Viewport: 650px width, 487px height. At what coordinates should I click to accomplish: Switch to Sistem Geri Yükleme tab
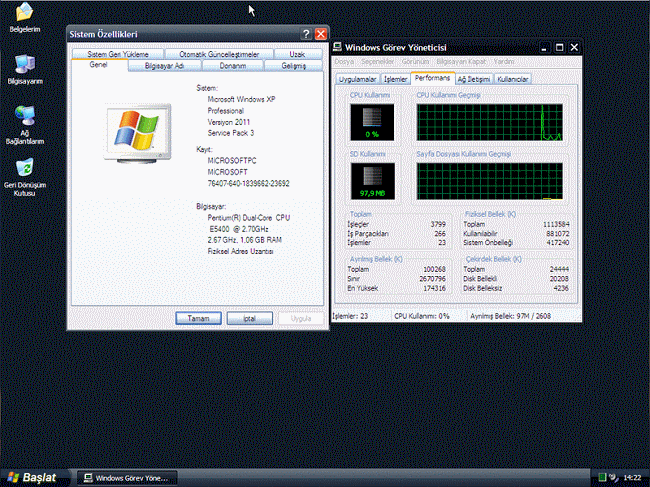point(118,54)
